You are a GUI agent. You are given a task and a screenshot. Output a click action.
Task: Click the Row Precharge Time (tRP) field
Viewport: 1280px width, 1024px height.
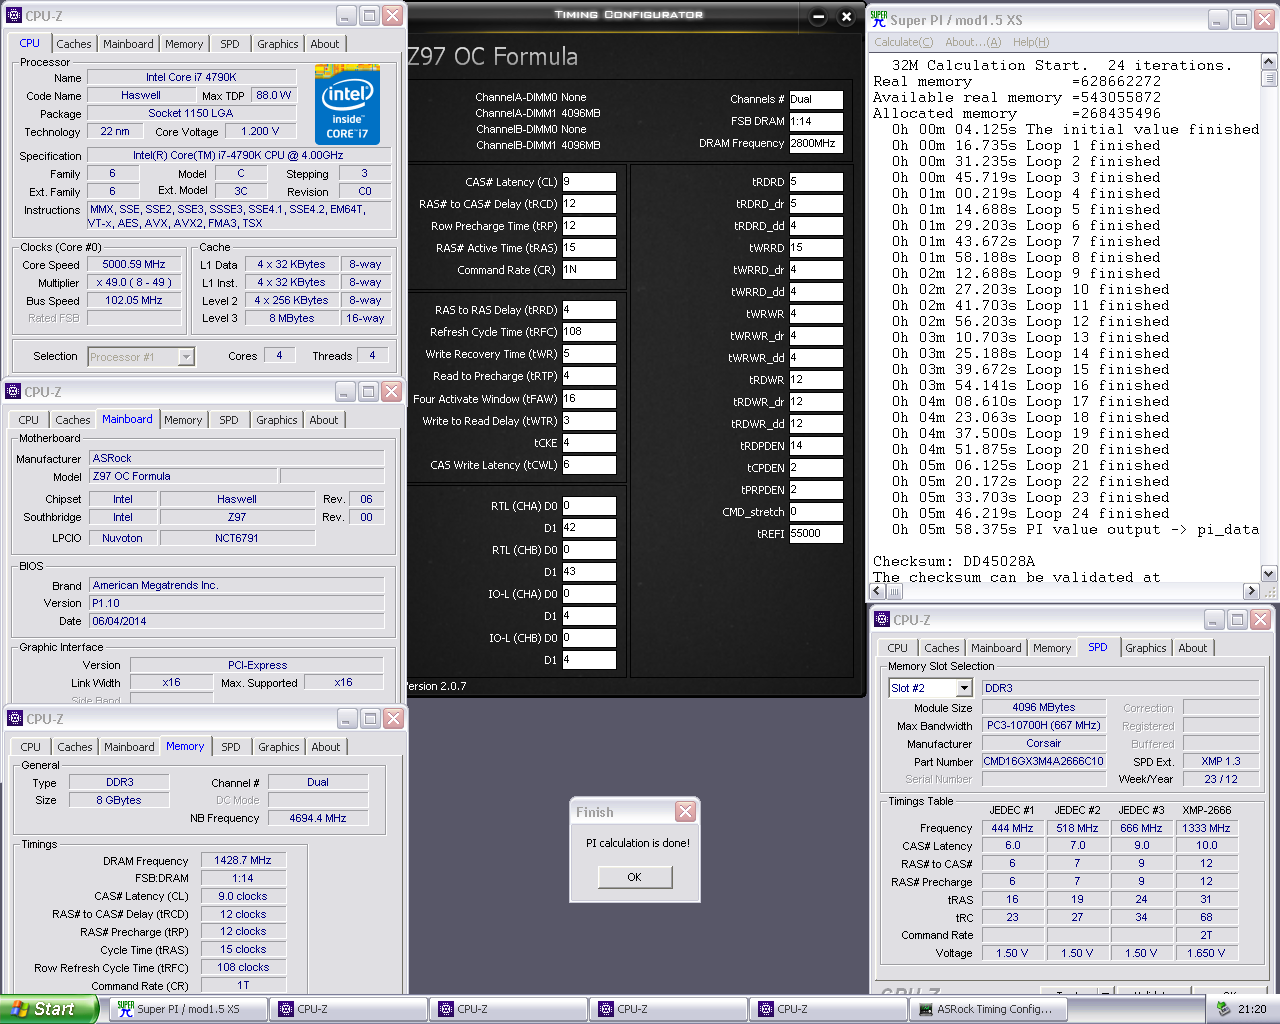click(x=589, y=226)
